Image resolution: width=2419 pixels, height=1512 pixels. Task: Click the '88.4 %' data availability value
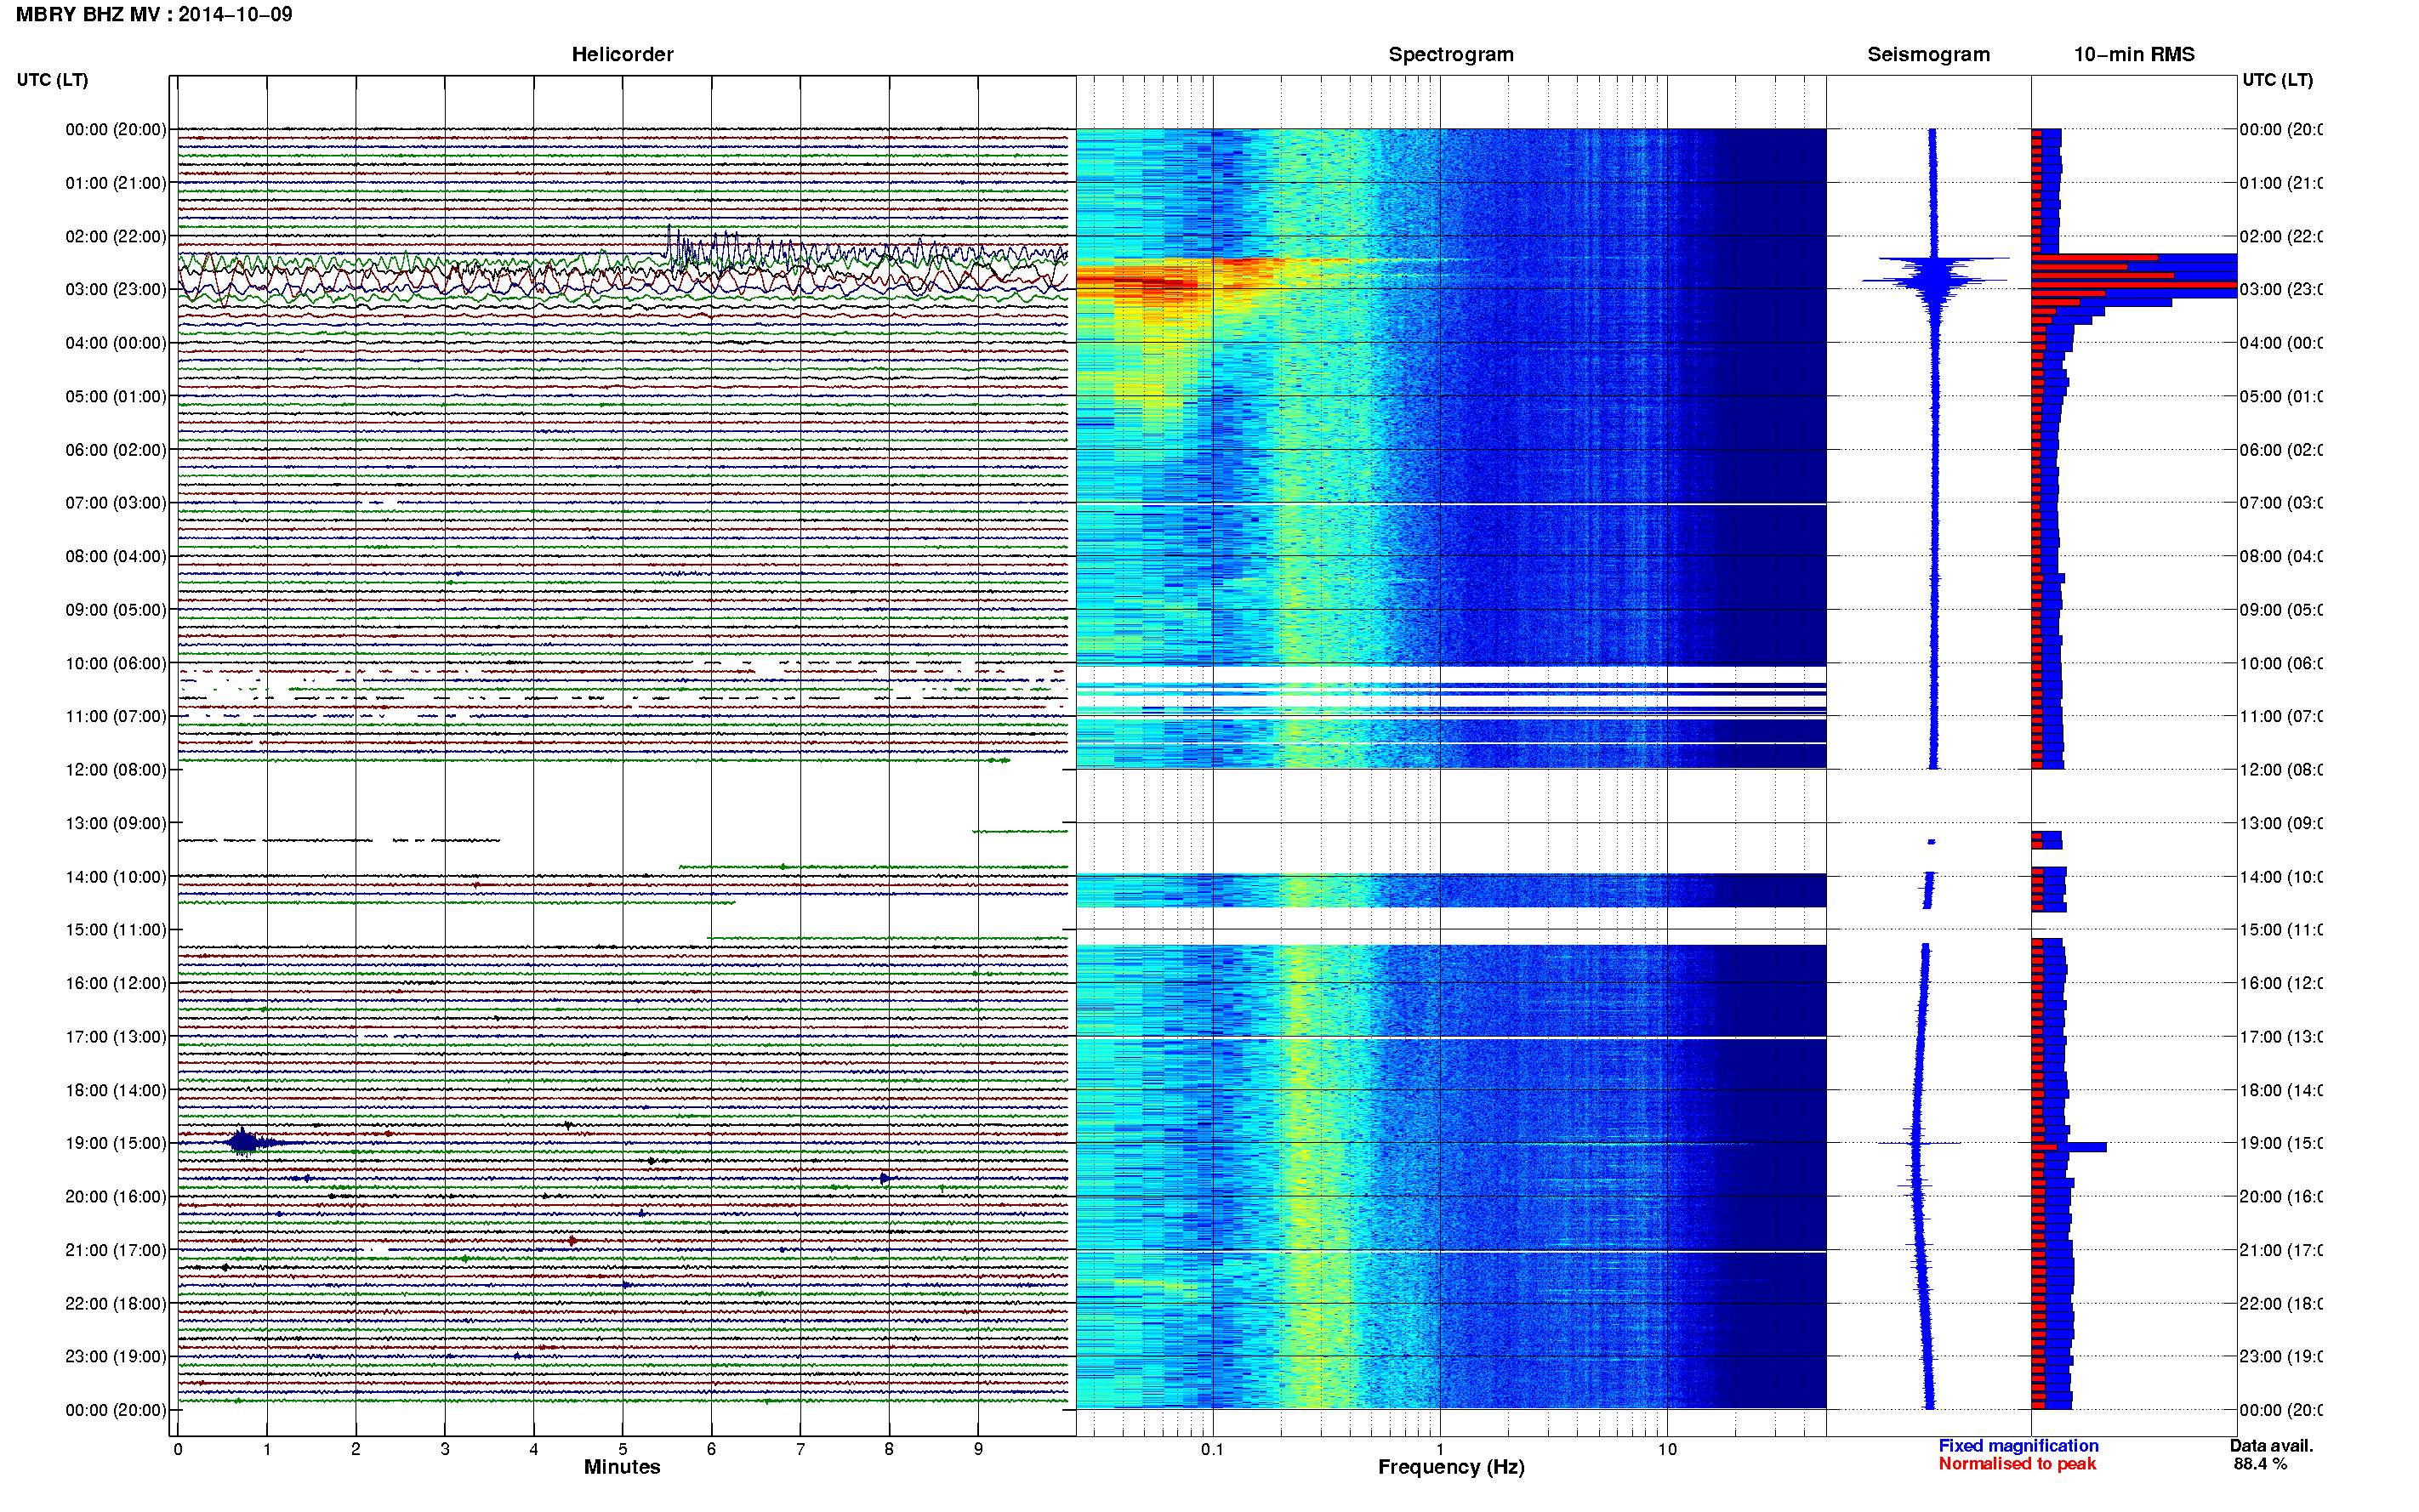click(2260, 1464)
